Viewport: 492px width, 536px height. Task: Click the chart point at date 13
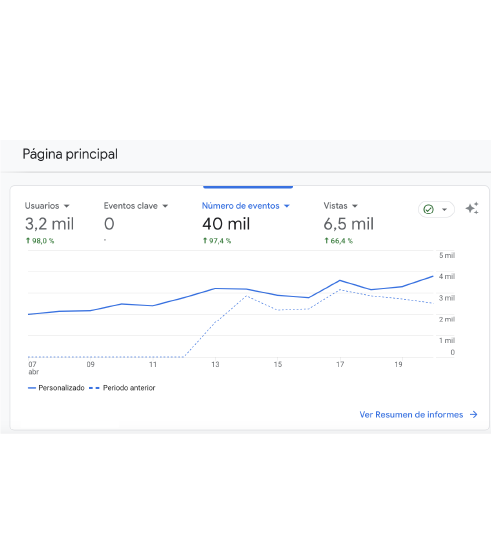[215, 289]
